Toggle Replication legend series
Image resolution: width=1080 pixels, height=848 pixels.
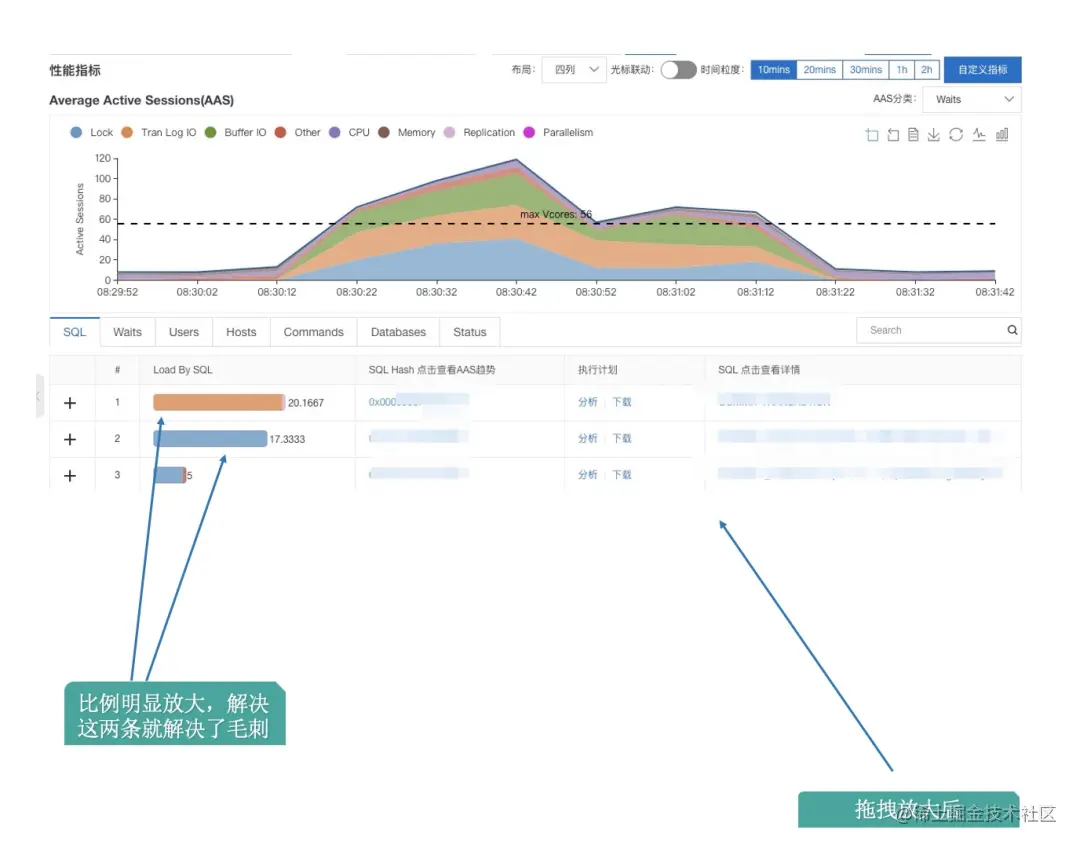(479, 132)
